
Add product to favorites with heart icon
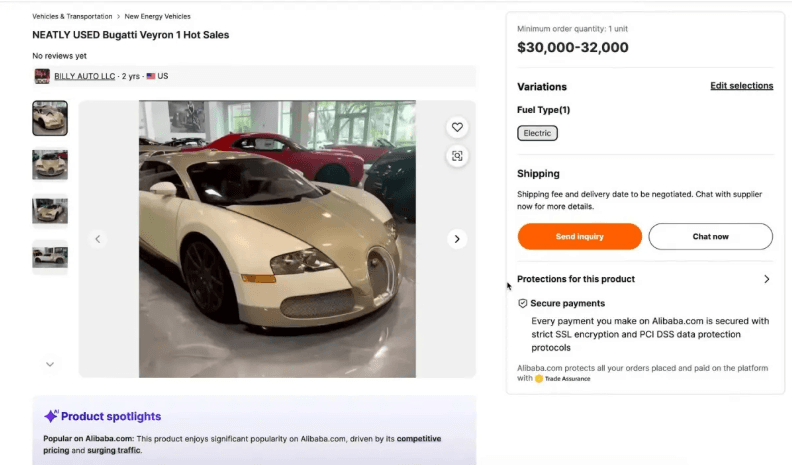click(457, 127)
